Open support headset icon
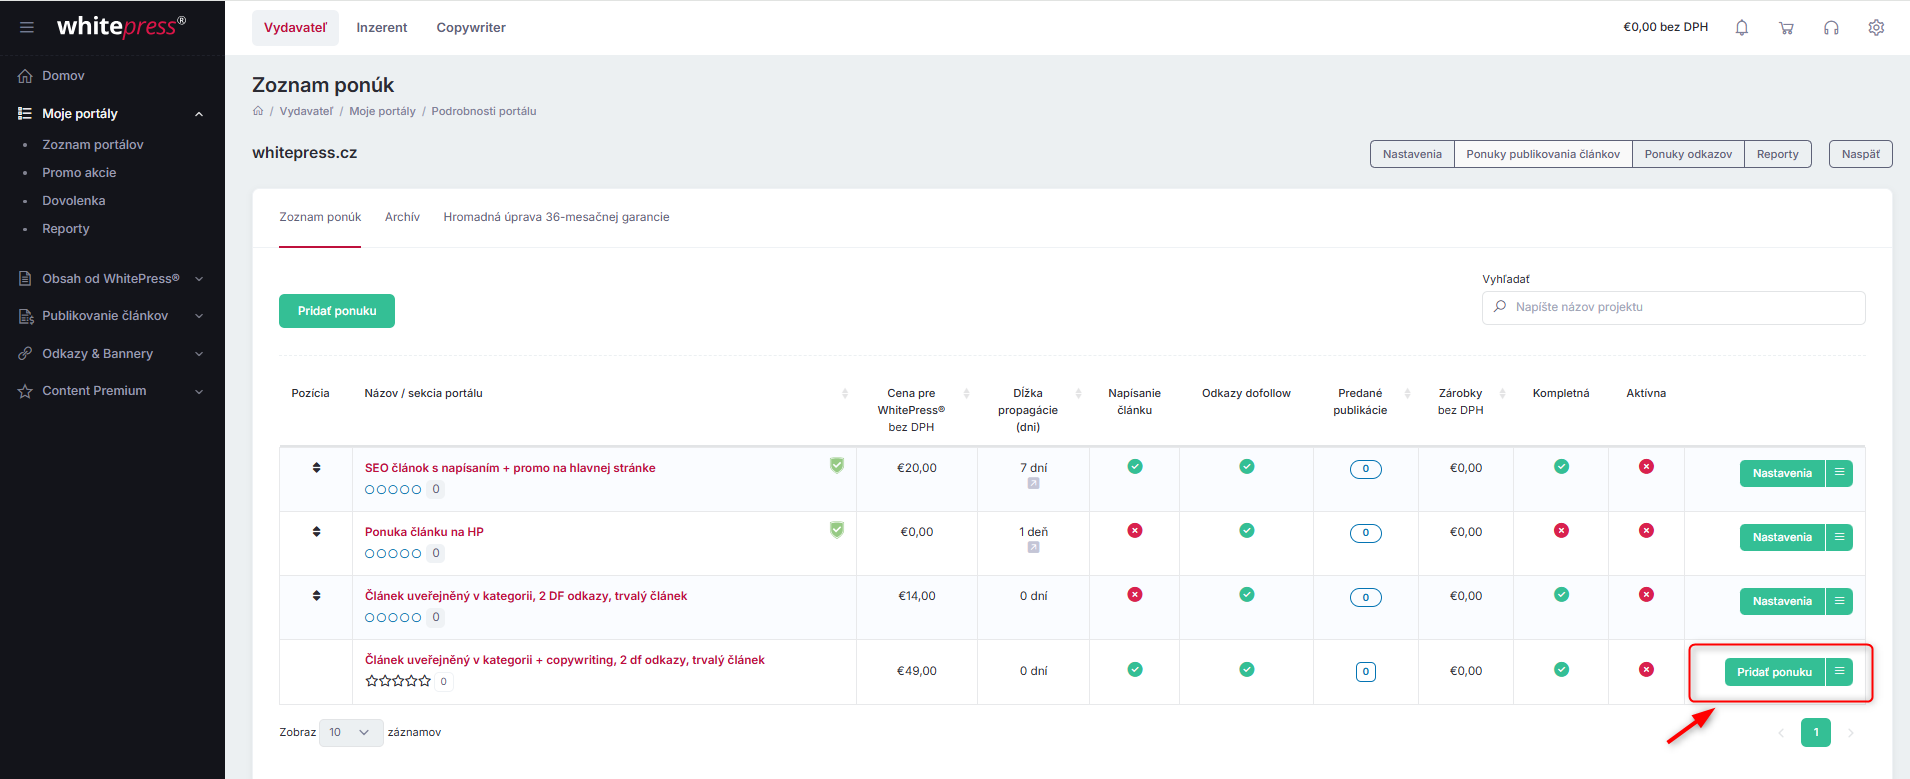The width and height of the screenshot is (1910, 779). 1831,28
